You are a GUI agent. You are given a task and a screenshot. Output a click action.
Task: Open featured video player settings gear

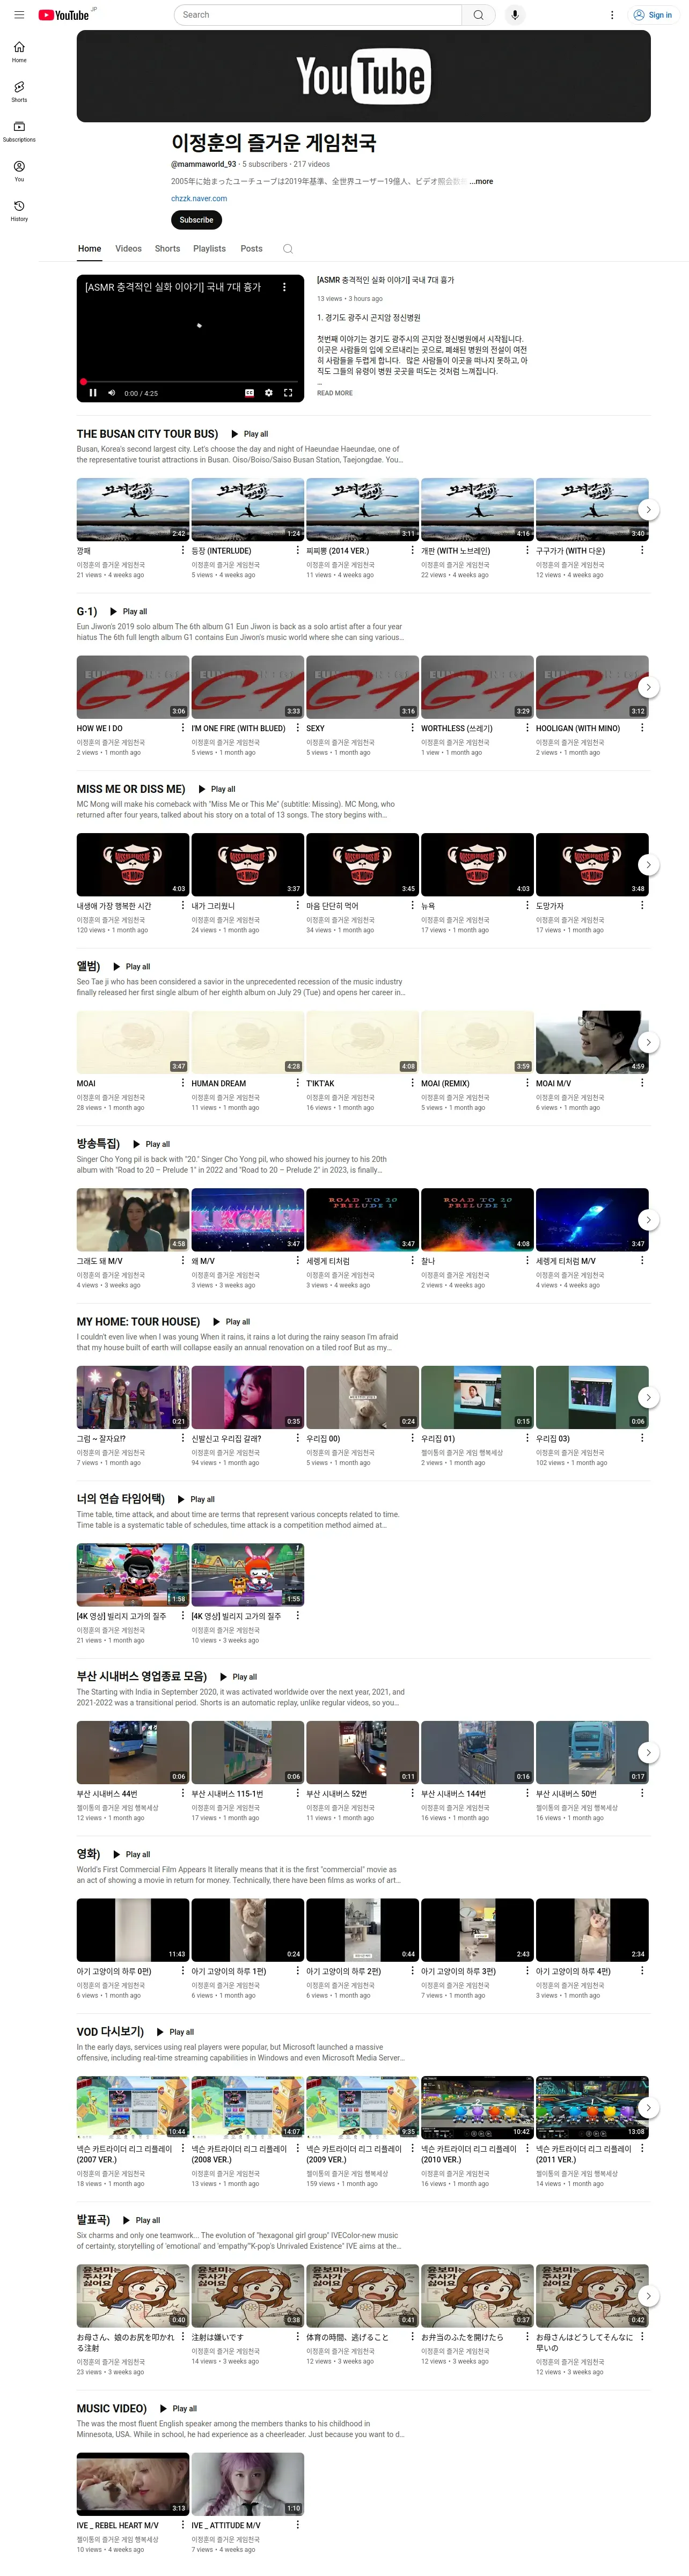click(x=268, y=393)
